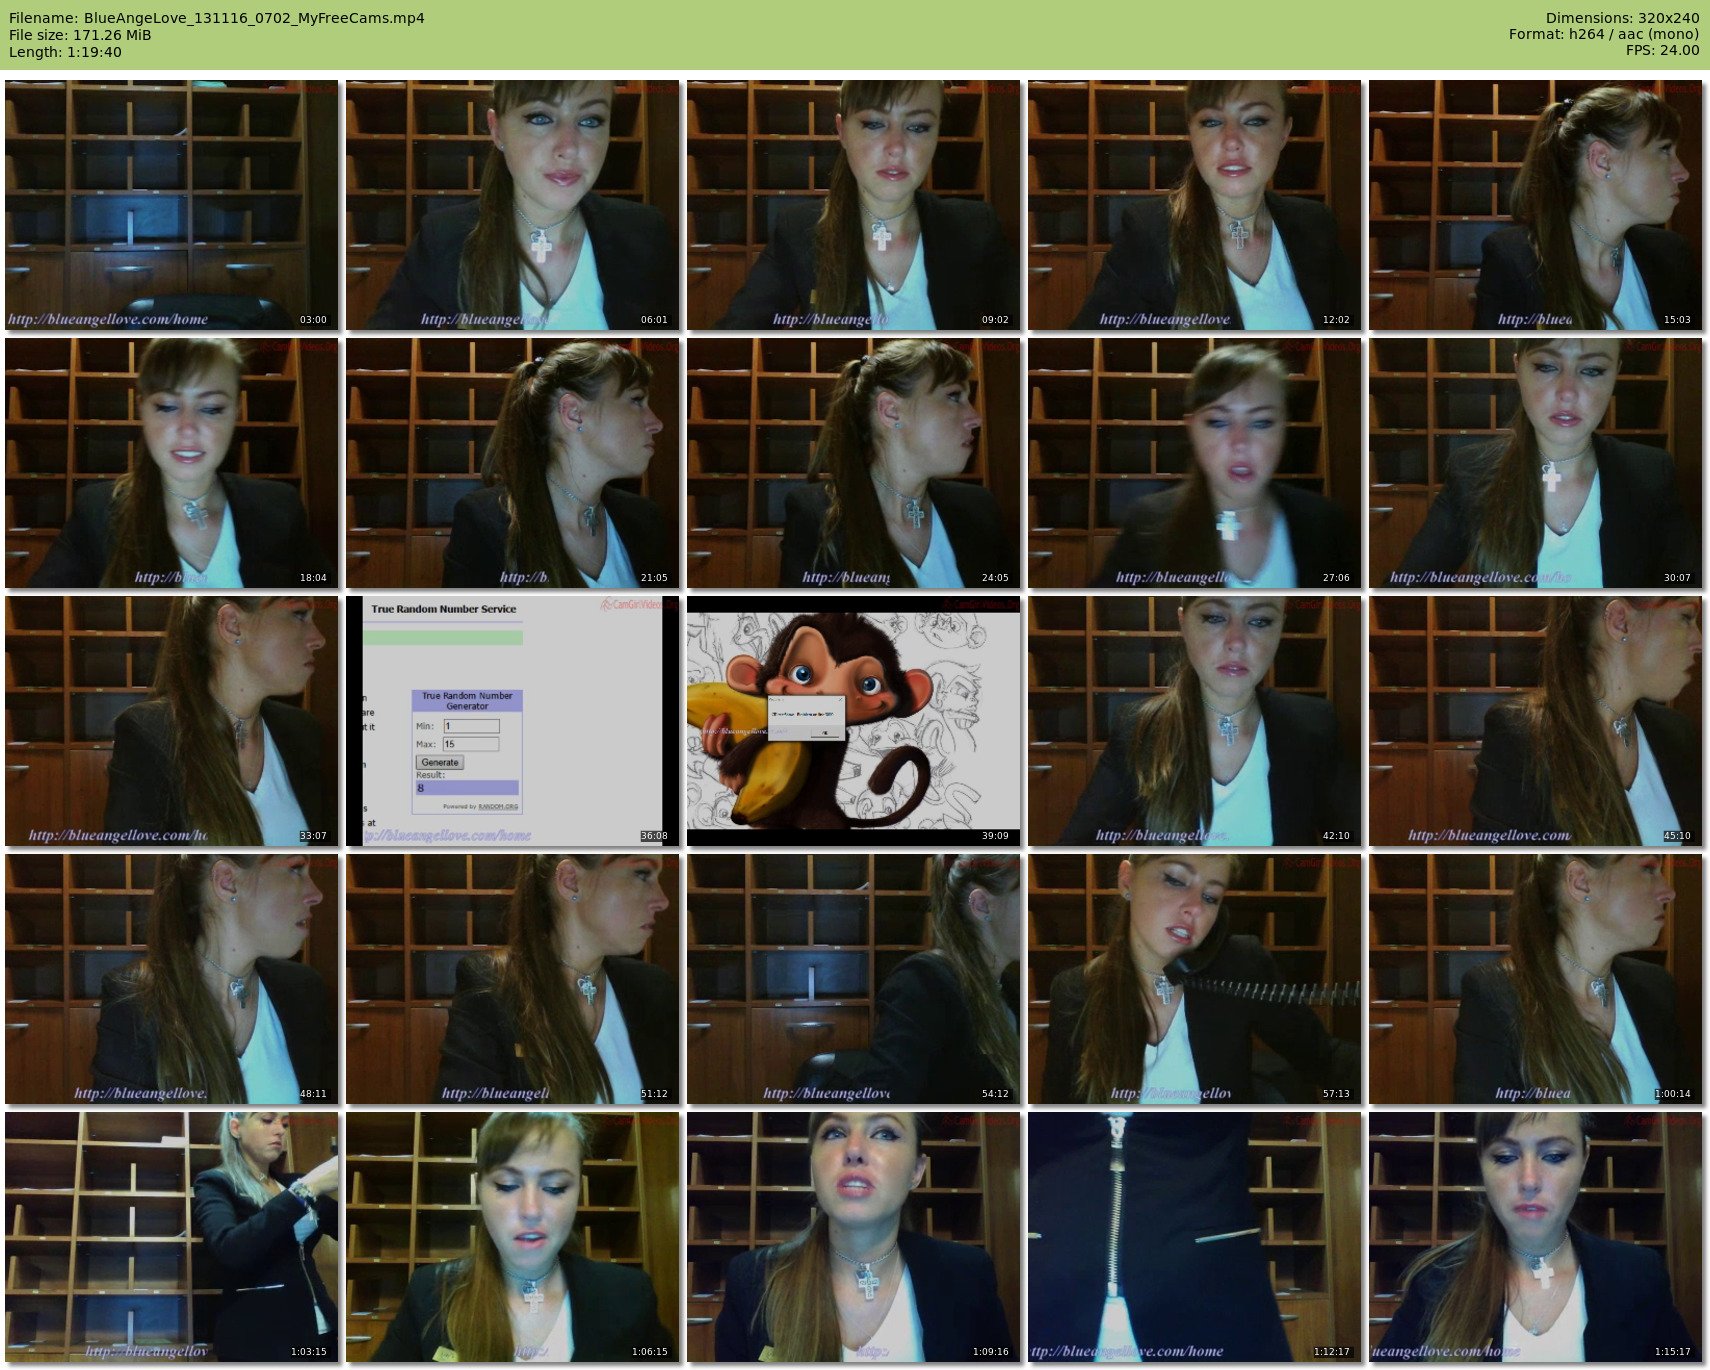The height and width of the screenshot is (1370, 1710).
Task: Open the frame at timestamp 09:02
Action: [854, 205]
